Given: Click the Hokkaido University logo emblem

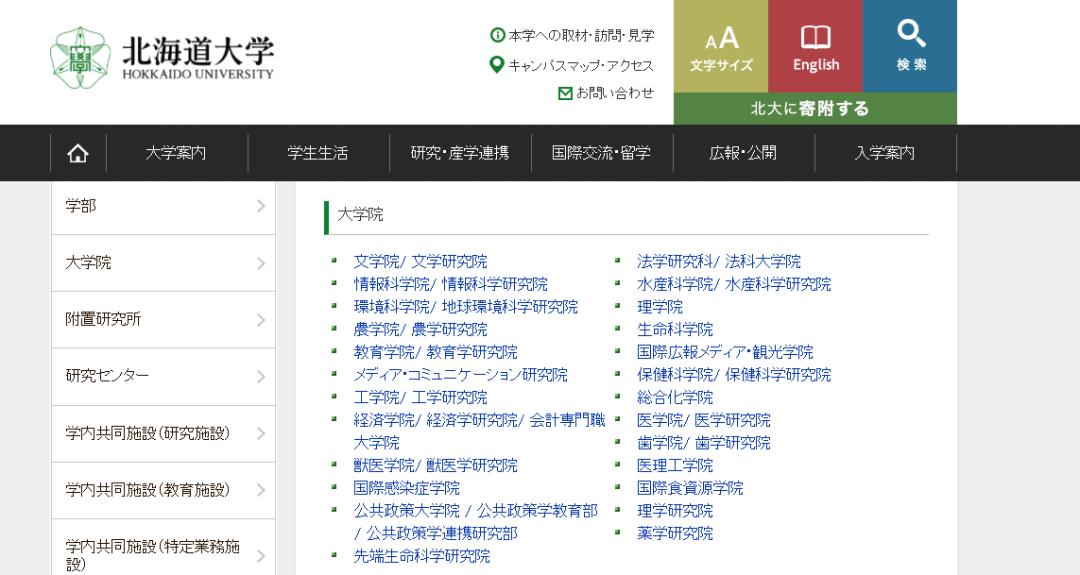Looking at the screenshot, I should click(80, 58).
